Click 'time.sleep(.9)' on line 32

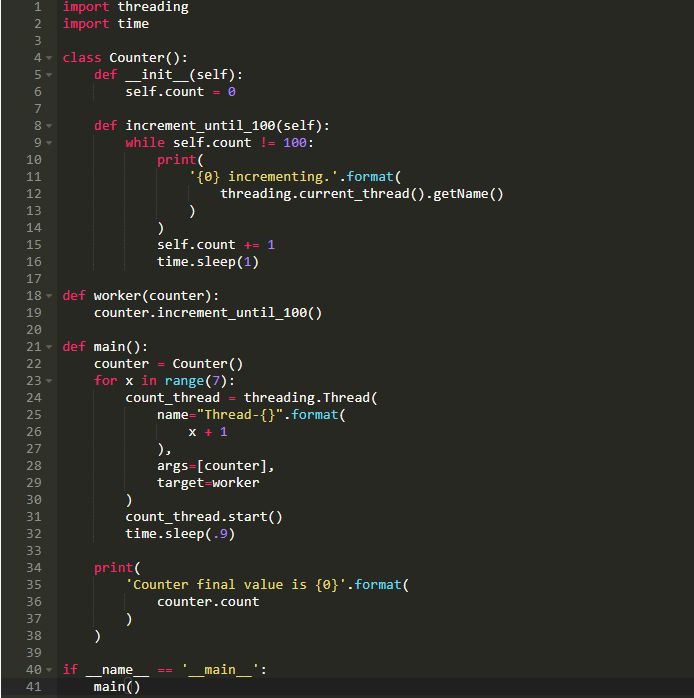[180, 534]
